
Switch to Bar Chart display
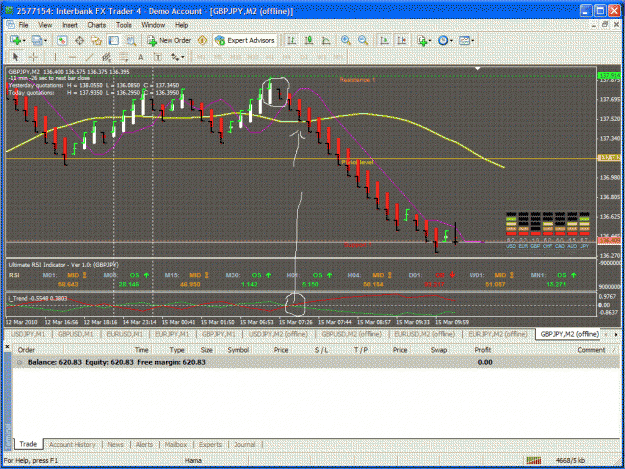pos(291,40)
